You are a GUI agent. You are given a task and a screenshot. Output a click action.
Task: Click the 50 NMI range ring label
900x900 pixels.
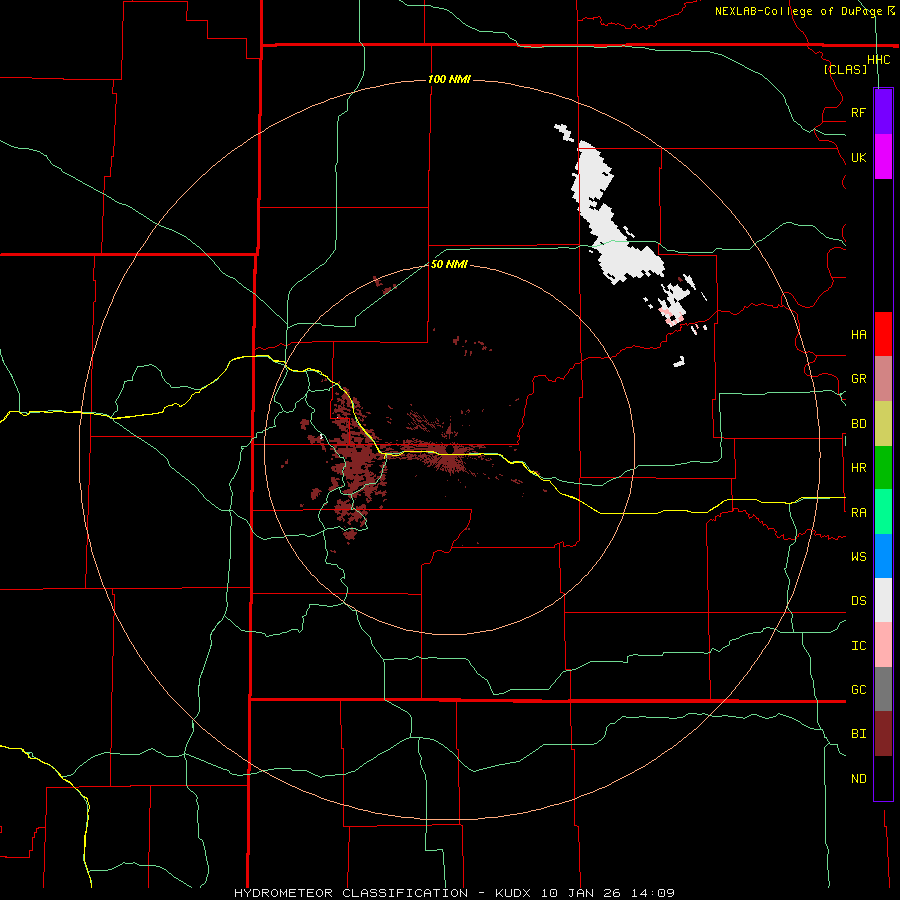pos(449,264)
